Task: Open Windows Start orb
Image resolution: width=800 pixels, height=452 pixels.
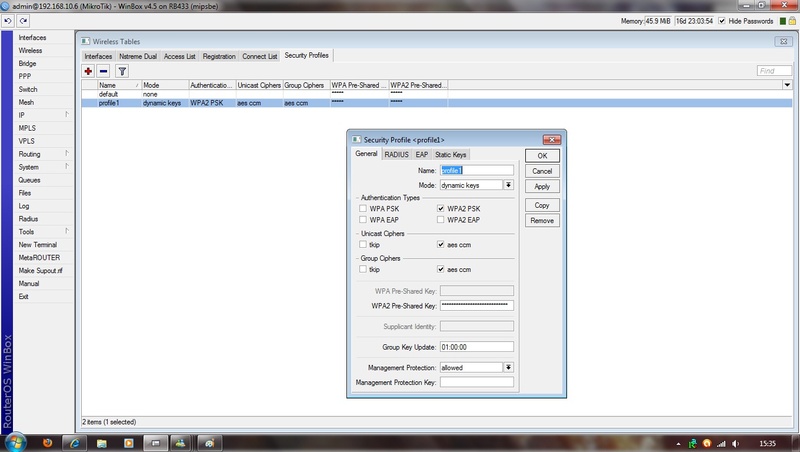Action: click(15, 442)
